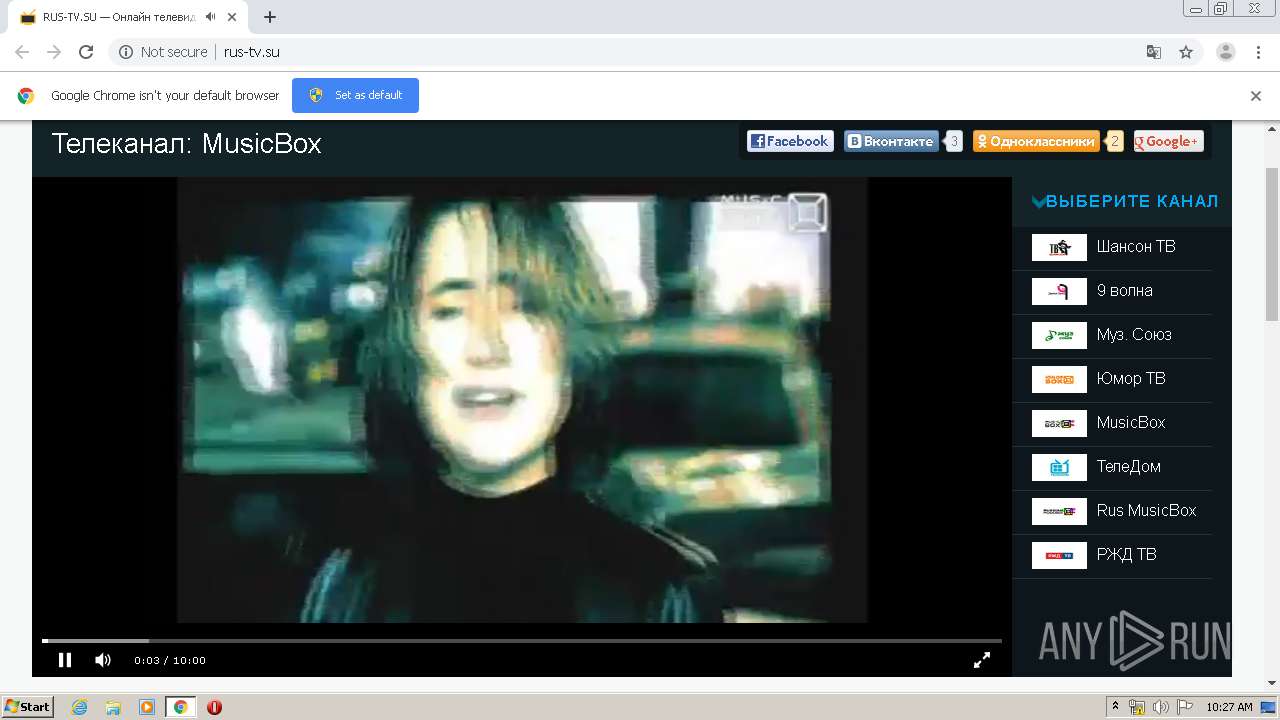The image size is (1280, 720).
Task: Select Юмор ТВ channel name
Action: [x=1131, y=379]
